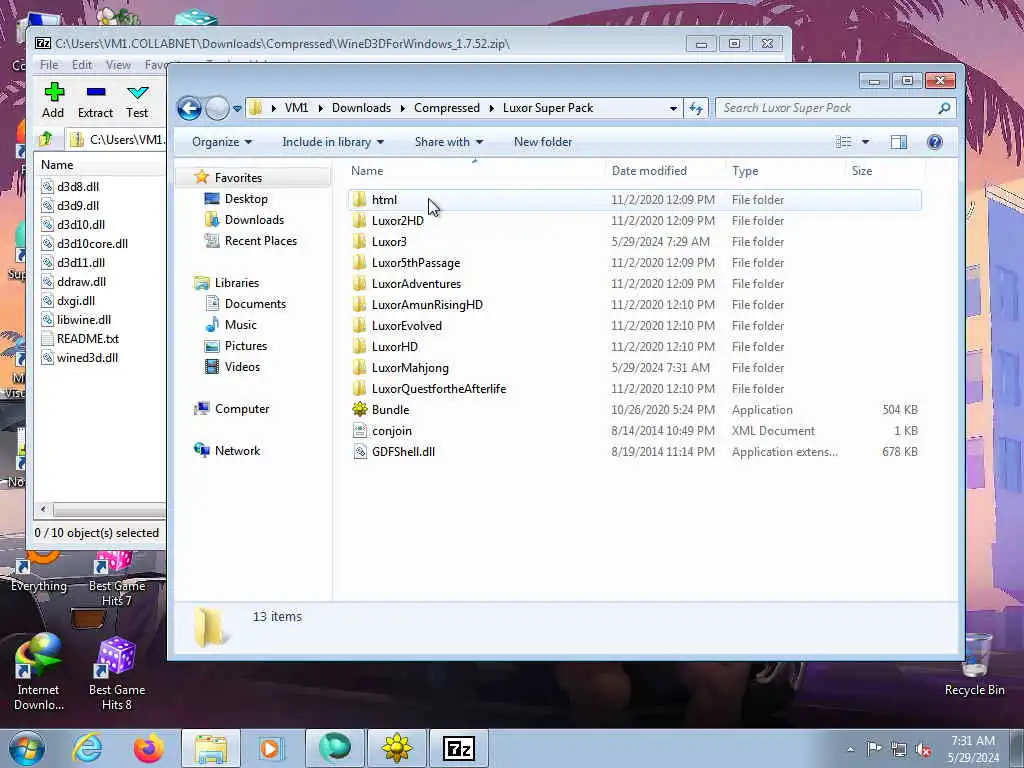
Task: Select the Luxor2HD folder
Action: [x=635, y=221]
